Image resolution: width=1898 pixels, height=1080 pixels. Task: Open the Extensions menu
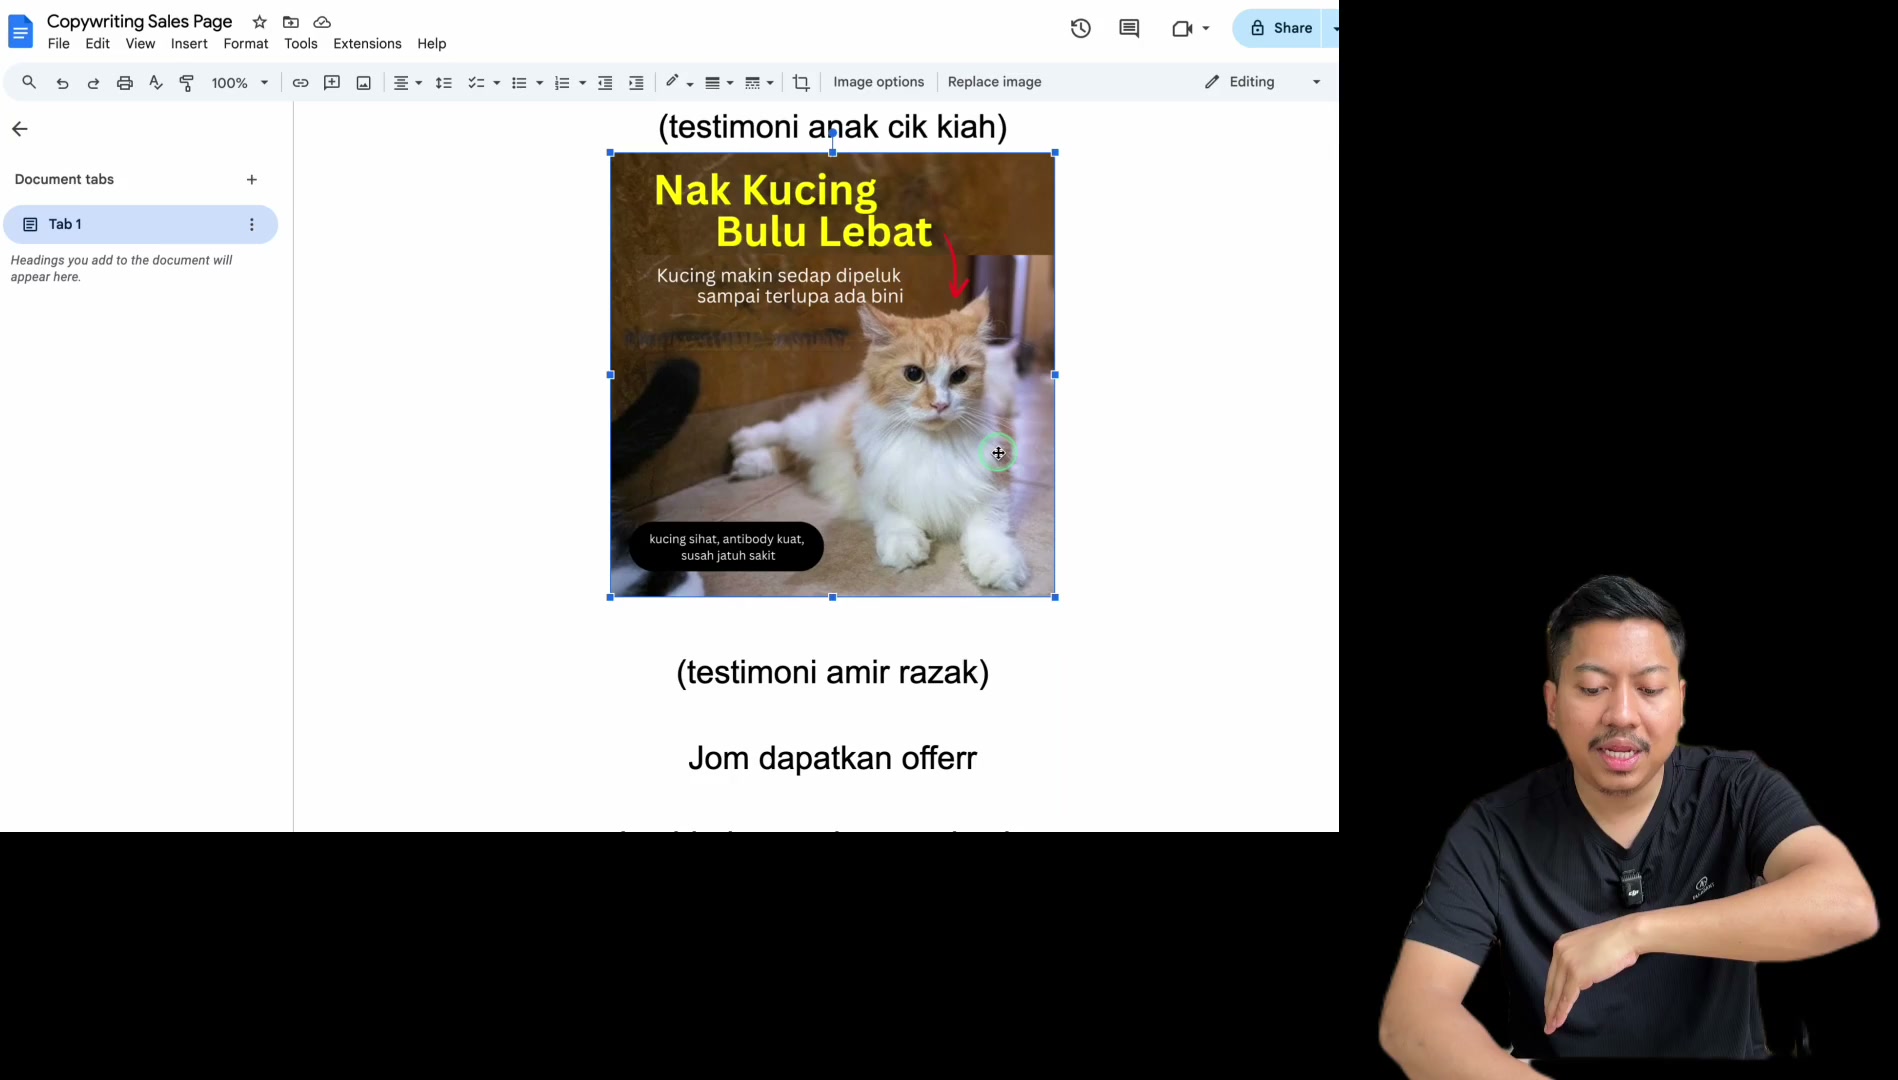pyautogui.click(x=367, y=44)
